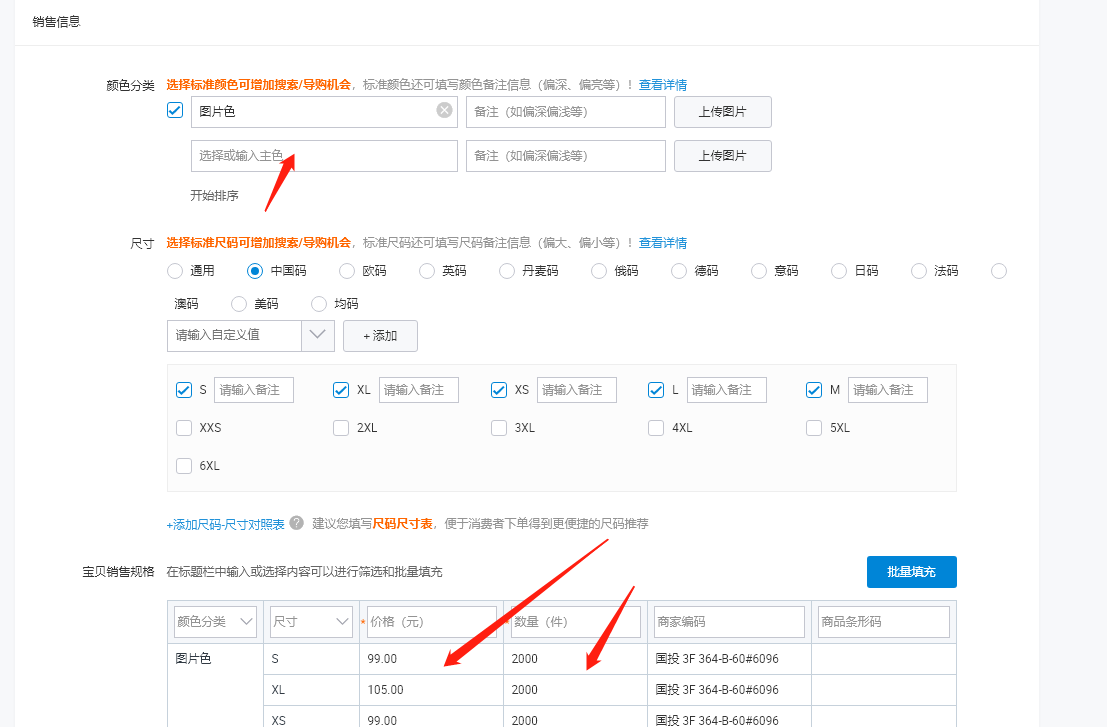Choose 美码 size standard

point(239,304)
